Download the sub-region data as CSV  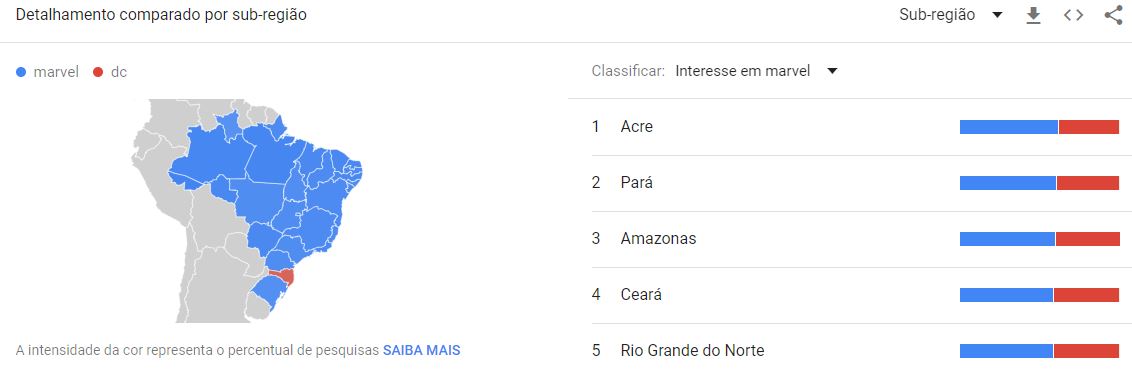pos(1034,15)
